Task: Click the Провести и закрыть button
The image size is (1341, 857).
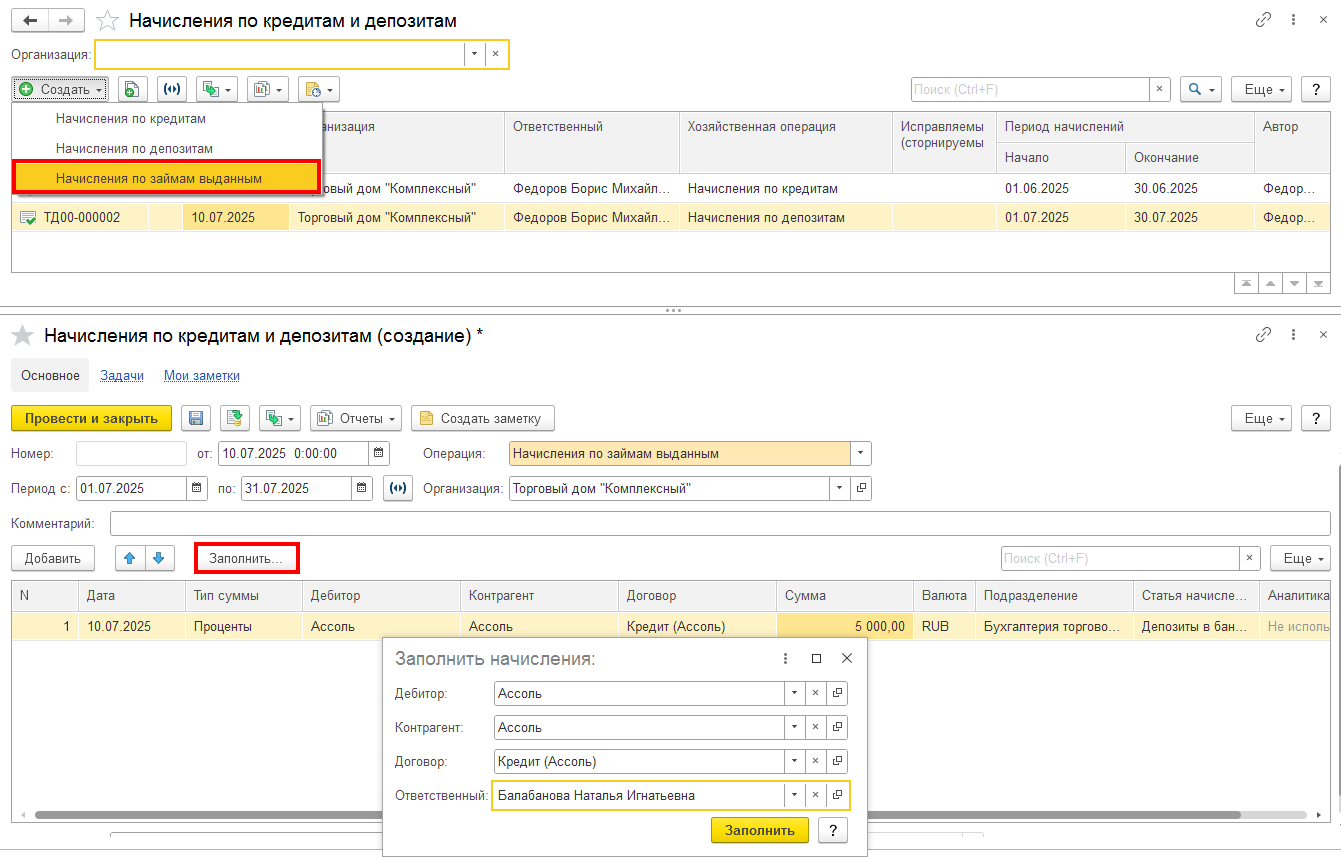Action: point(91,418)
